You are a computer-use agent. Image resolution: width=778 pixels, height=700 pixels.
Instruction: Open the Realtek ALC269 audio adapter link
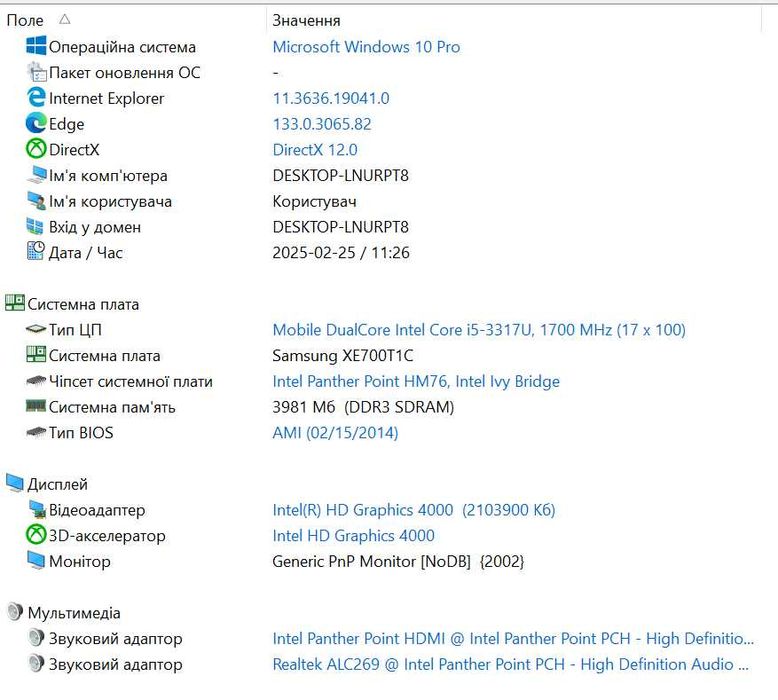[510, 664]
